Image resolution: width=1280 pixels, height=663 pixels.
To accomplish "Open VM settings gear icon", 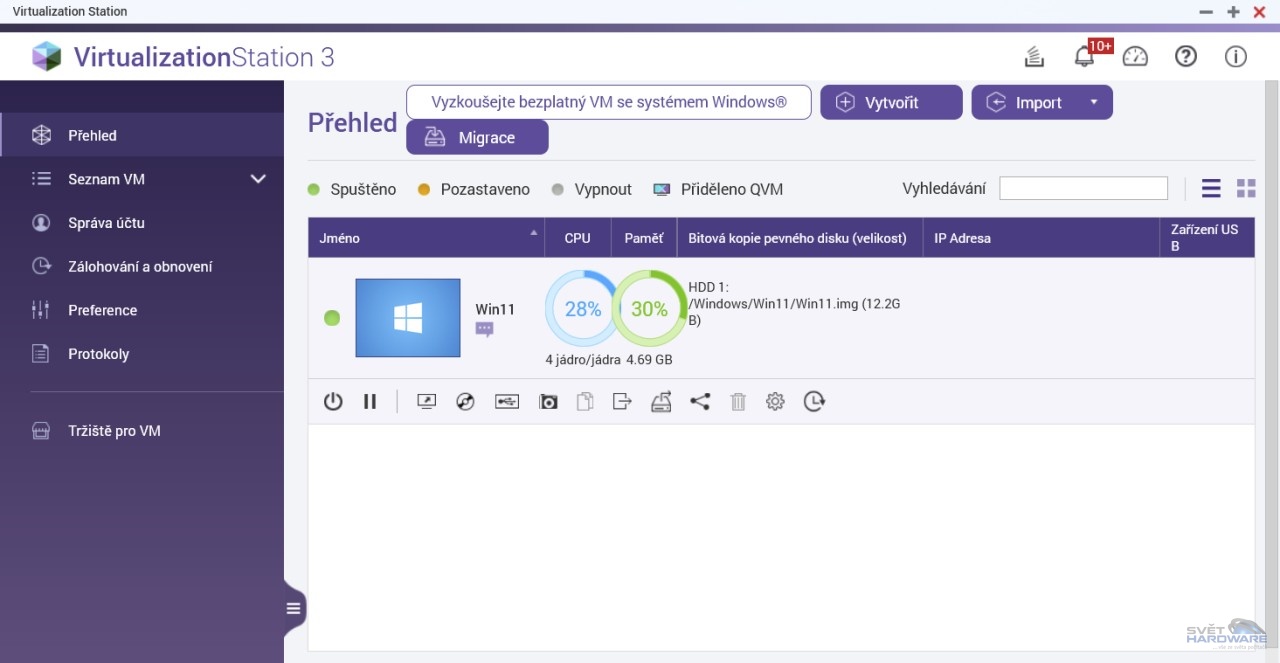I will pos(775,402).
